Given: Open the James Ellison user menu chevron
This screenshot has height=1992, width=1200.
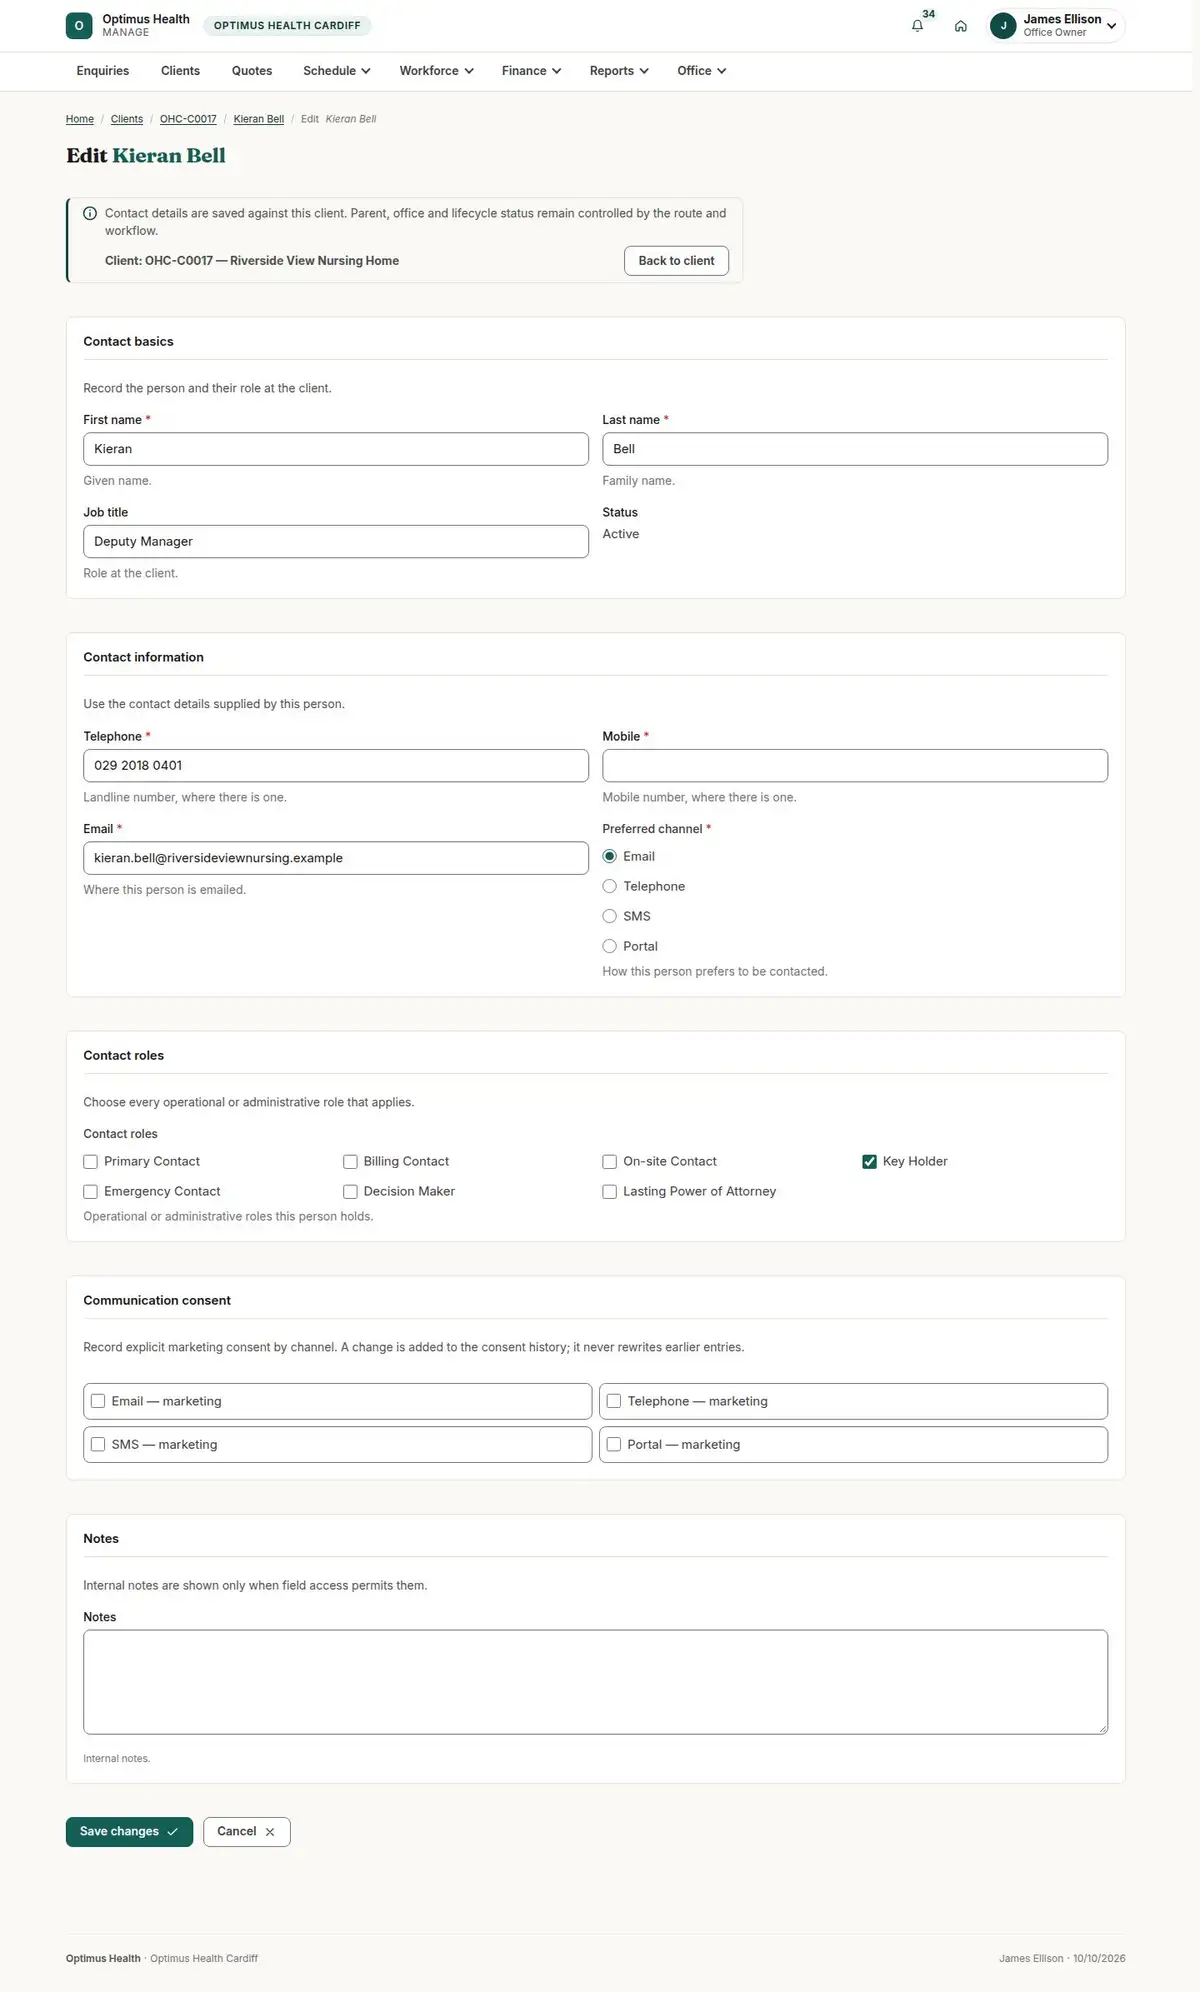Looking at the screenshot, I should 1112,26.
